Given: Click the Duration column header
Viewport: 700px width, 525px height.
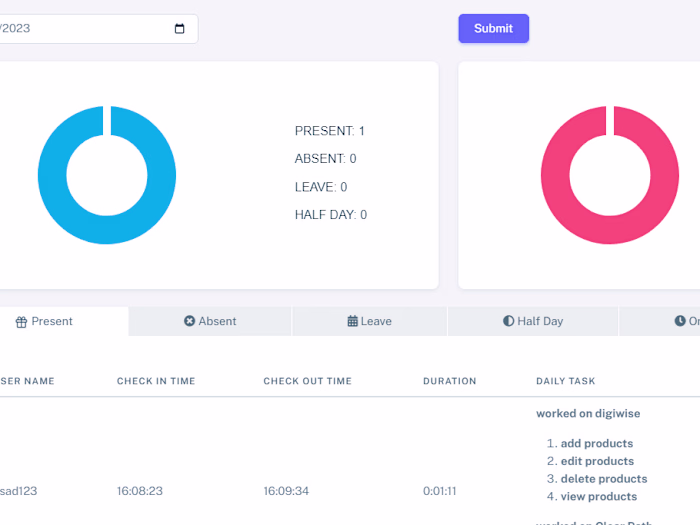Looking at the screenshot, I should [x=450, y=381].
